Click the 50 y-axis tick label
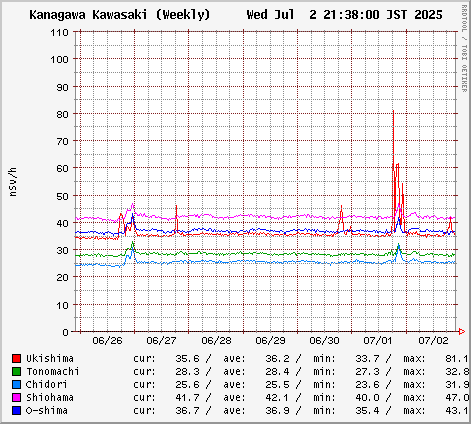The image size is (471, 424). (62, 196)
